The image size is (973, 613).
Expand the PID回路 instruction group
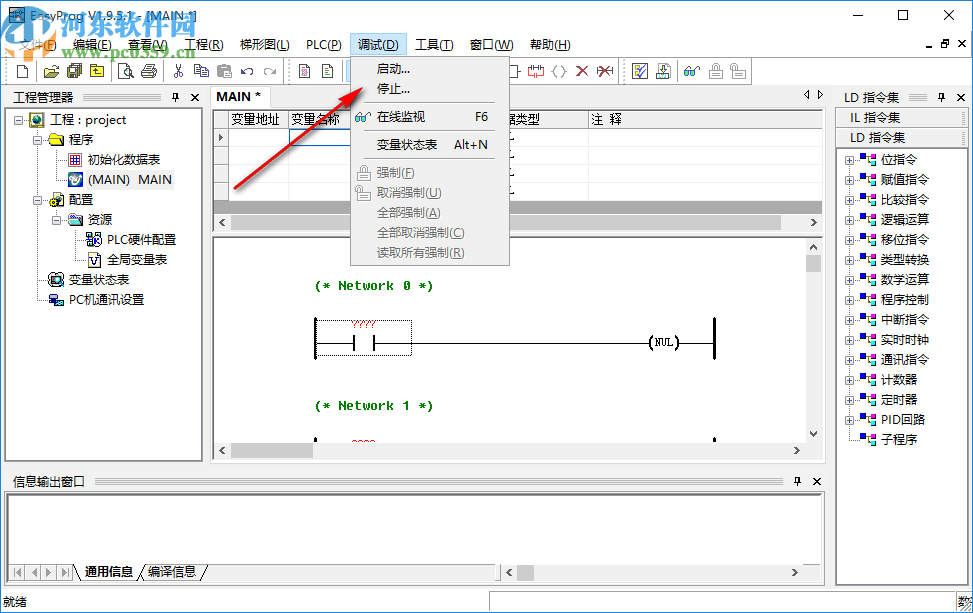tap(849, 420)
